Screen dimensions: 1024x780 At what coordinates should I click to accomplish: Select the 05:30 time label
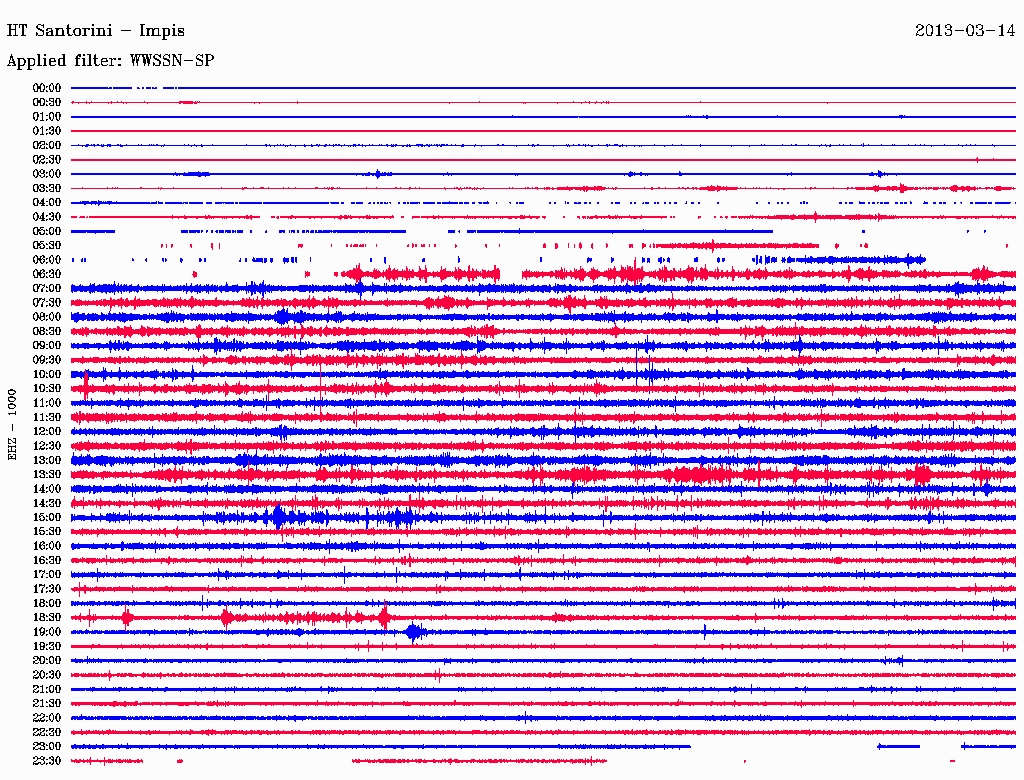coord(47,246)
